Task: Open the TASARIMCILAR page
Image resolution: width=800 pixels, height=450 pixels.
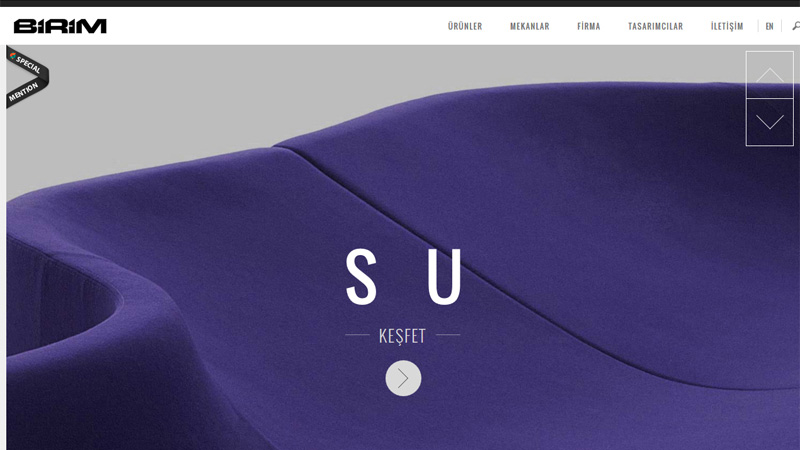Action: [x=655, y=26]
